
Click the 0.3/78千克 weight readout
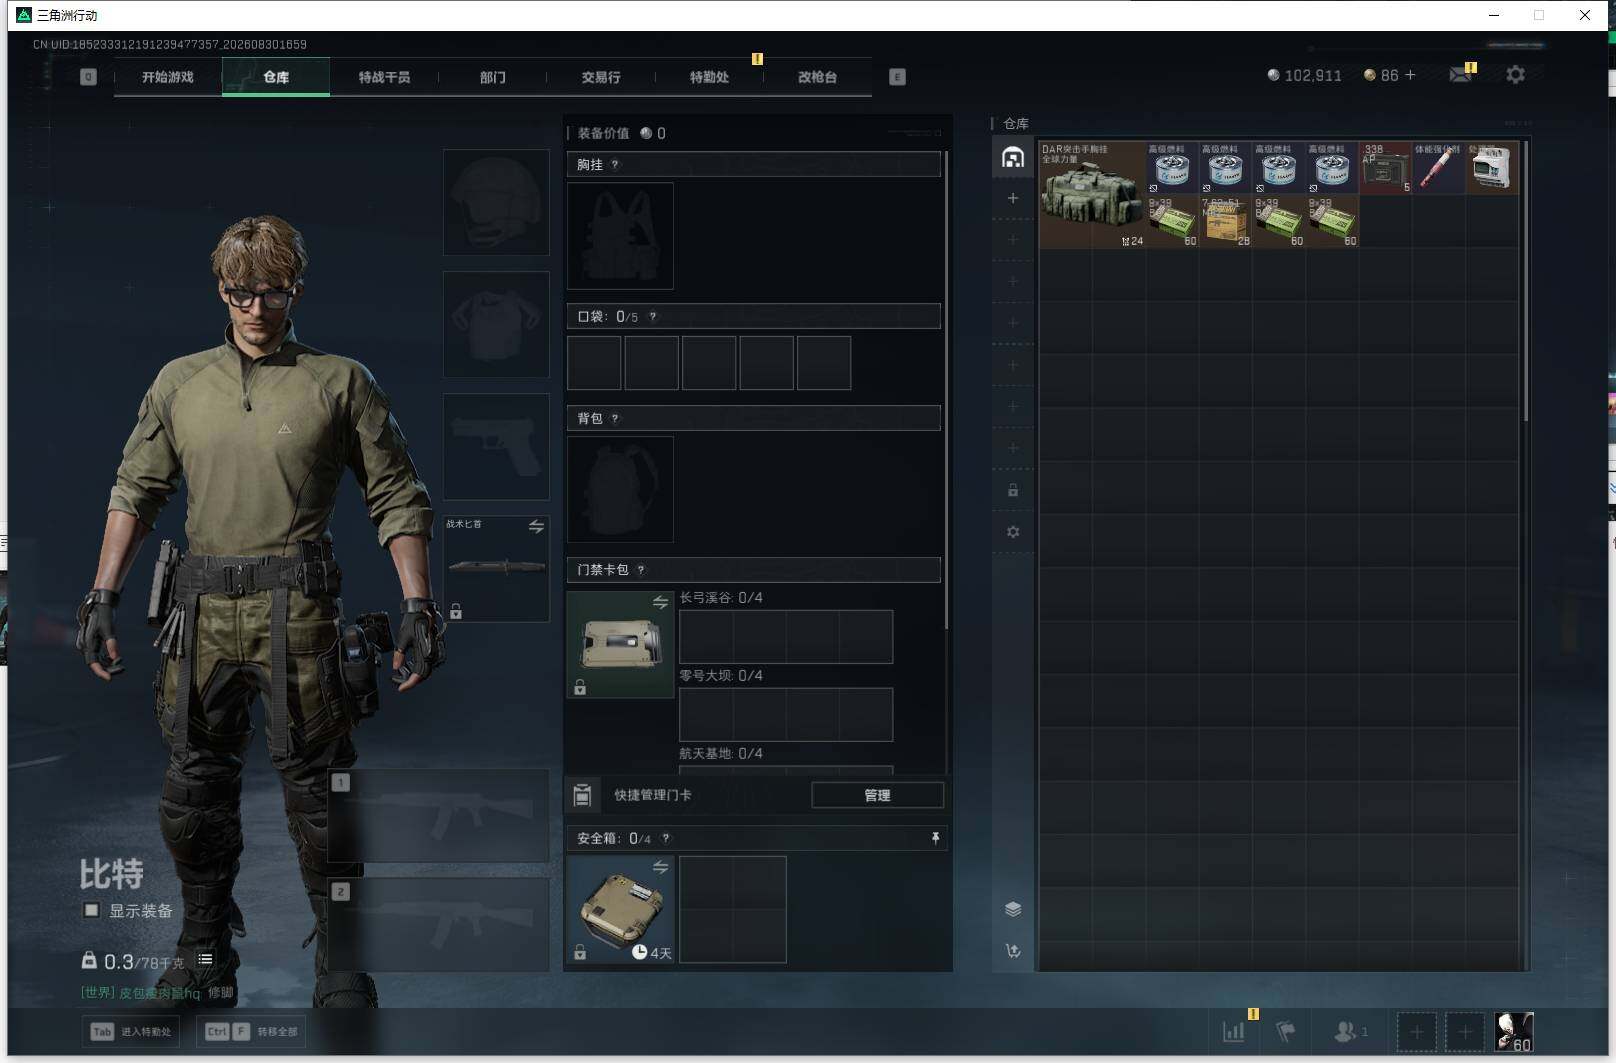135,961
